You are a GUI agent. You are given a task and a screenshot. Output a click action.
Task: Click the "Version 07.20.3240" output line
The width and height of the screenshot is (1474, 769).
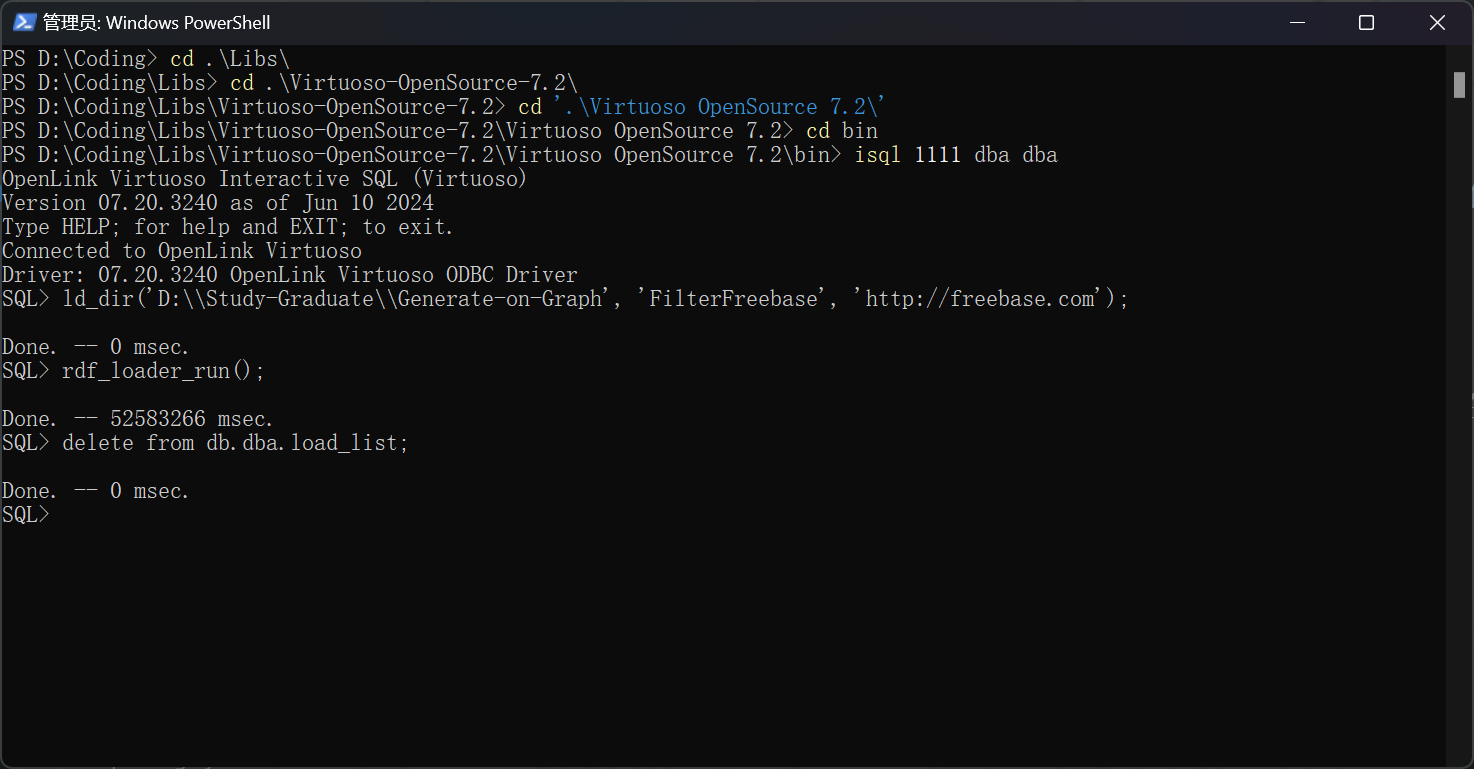[x=218, y=203]
